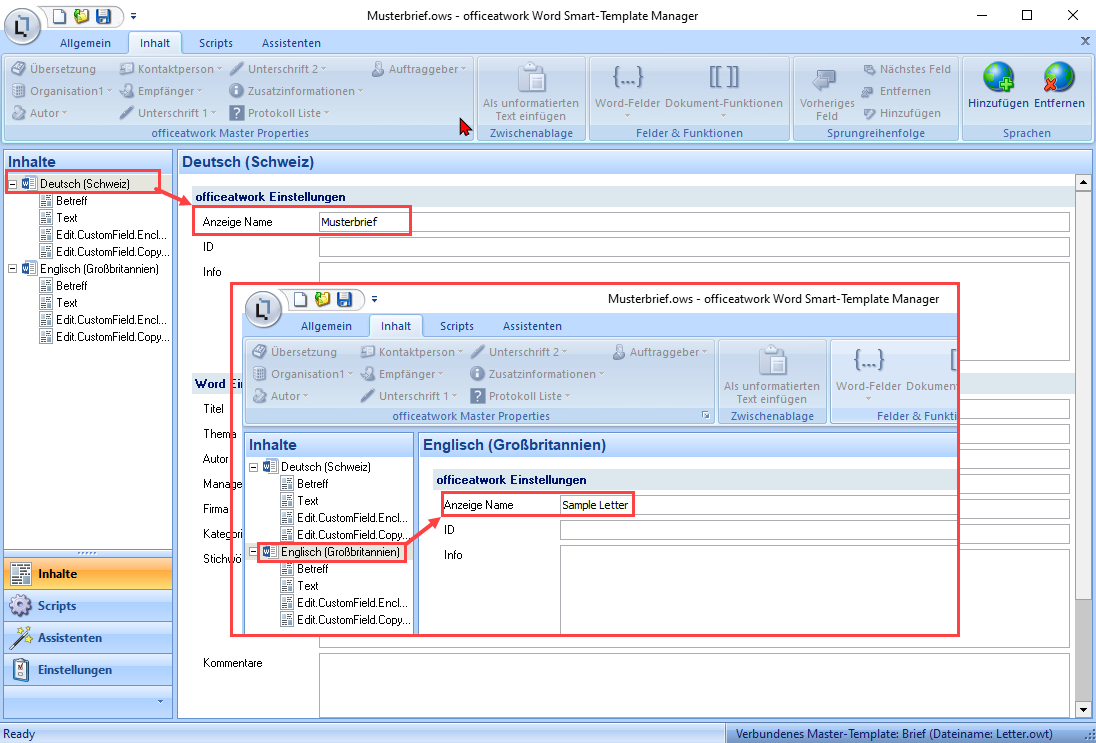This screenshot has height=743, width=1096.
Task: Select Englisch (Großbritannien) in the left-edge Inhalte tree
Action: [x=99, y=268]
